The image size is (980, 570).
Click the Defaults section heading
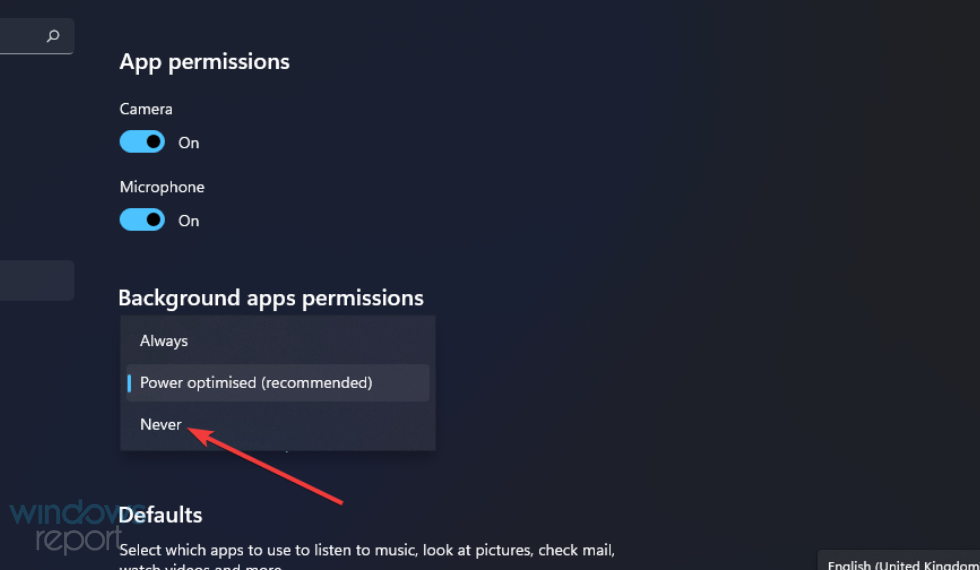click(x=160, y=515)
